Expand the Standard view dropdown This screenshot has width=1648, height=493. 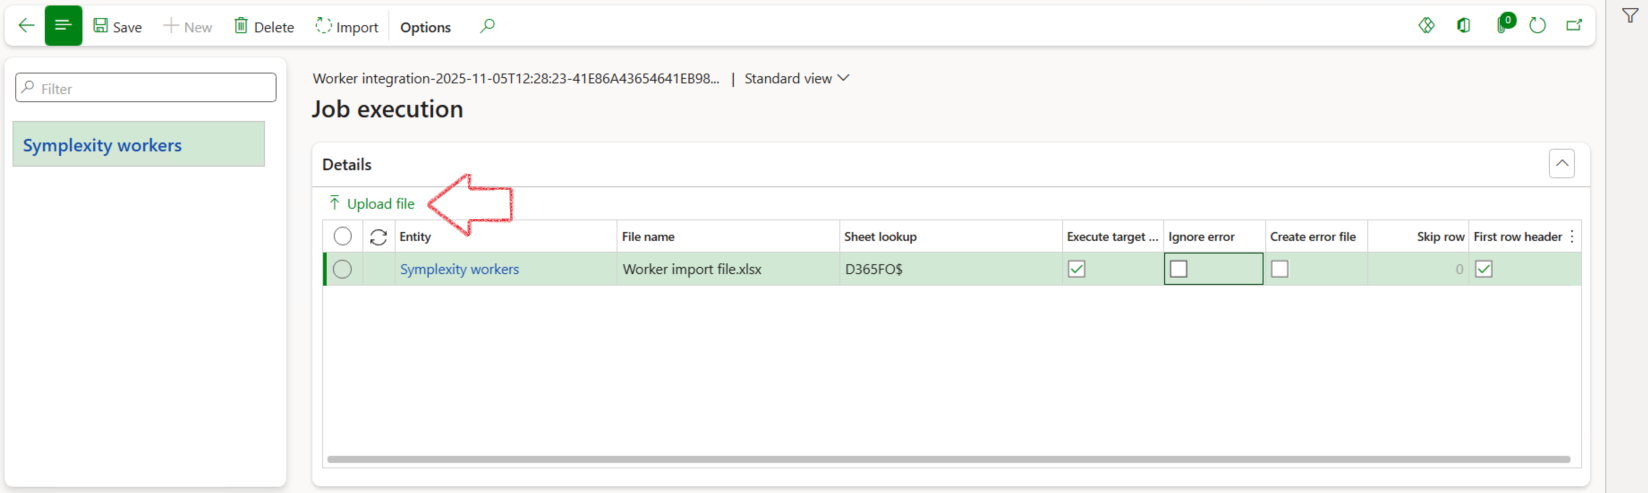(x=796, y=78)
